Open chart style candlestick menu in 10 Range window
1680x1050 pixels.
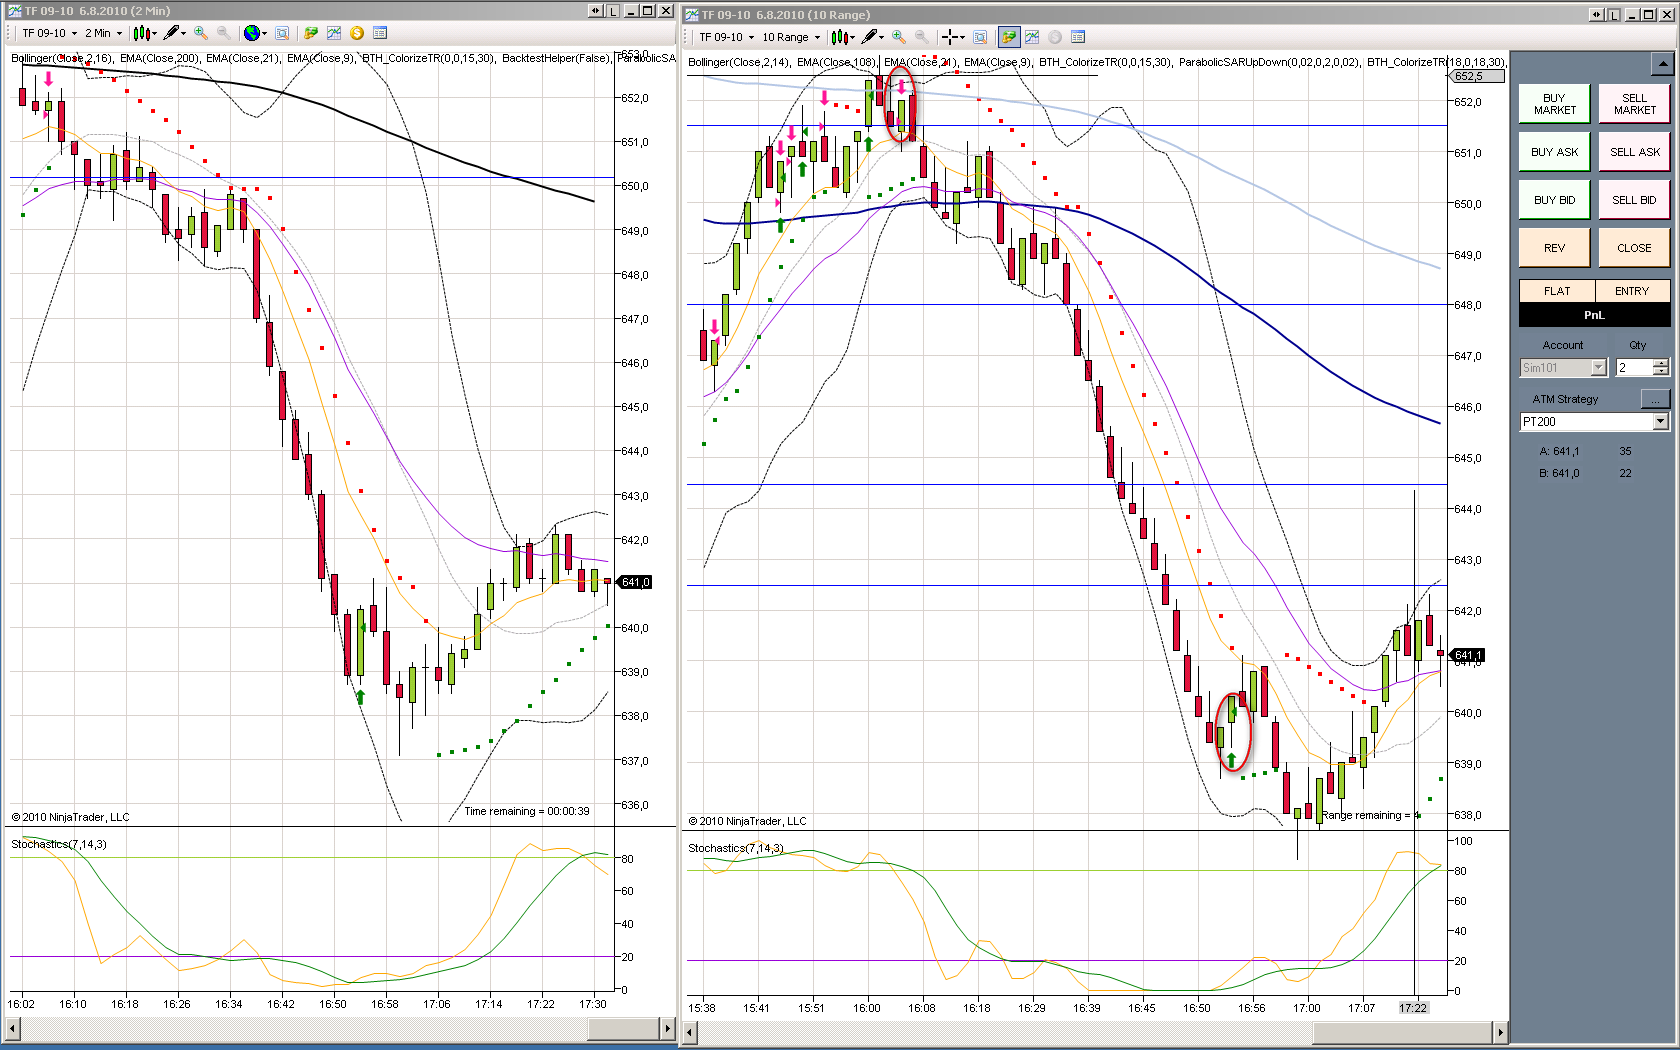coord(843,37)
